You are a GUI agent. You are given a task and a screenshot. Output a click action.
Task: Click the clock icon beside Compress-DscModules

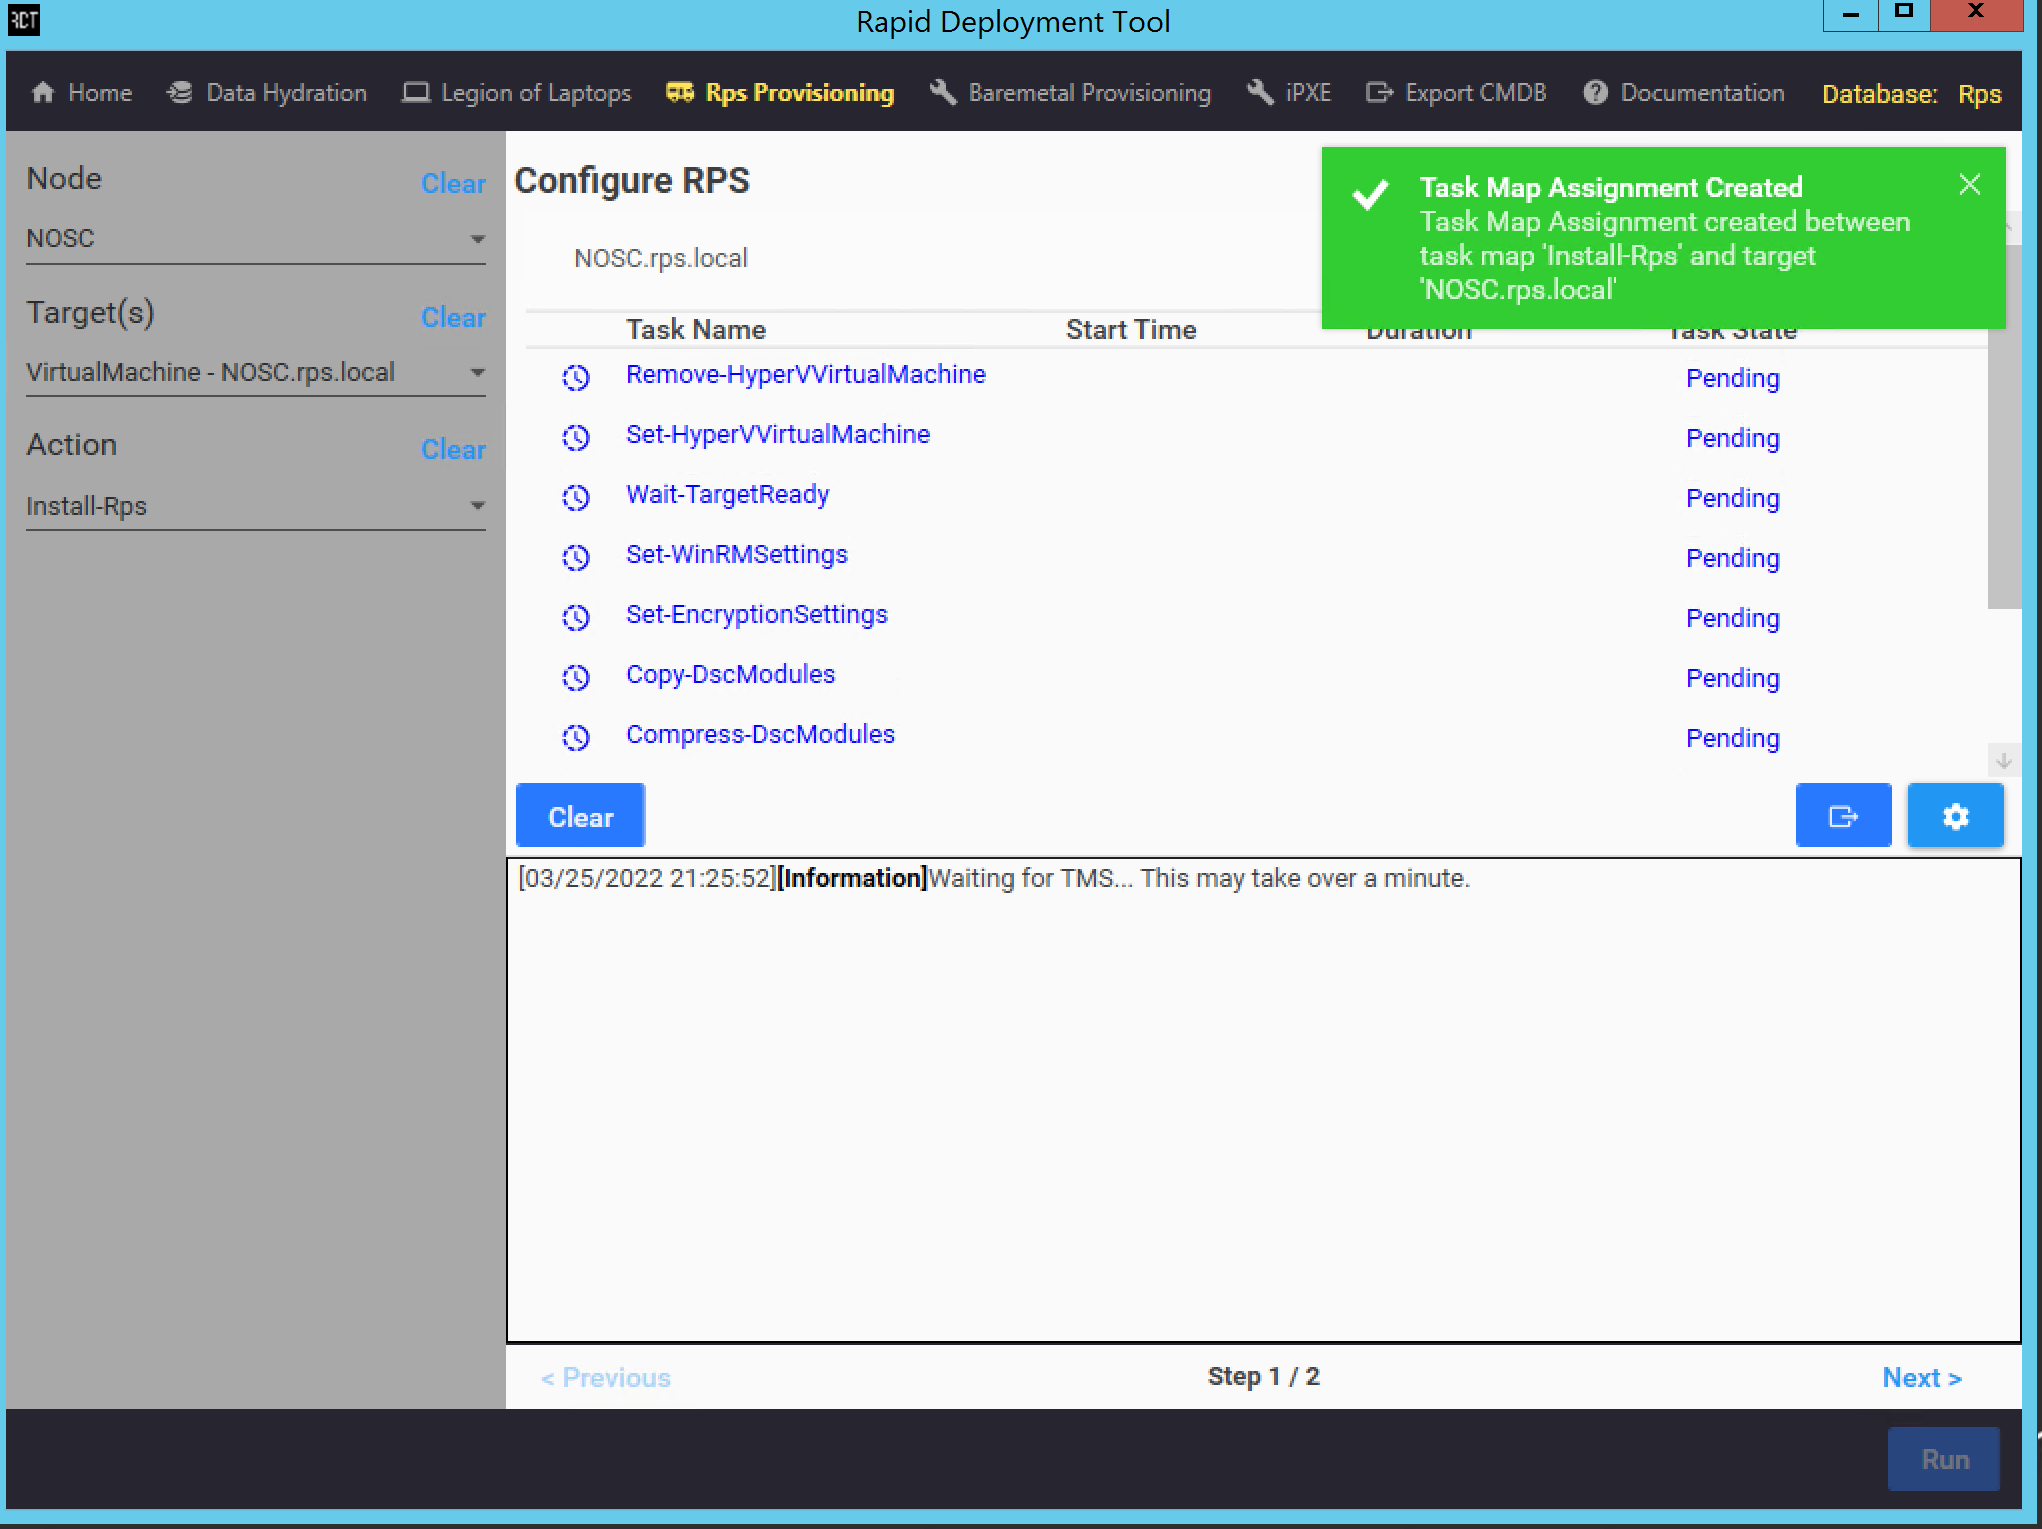pos(576,738)
